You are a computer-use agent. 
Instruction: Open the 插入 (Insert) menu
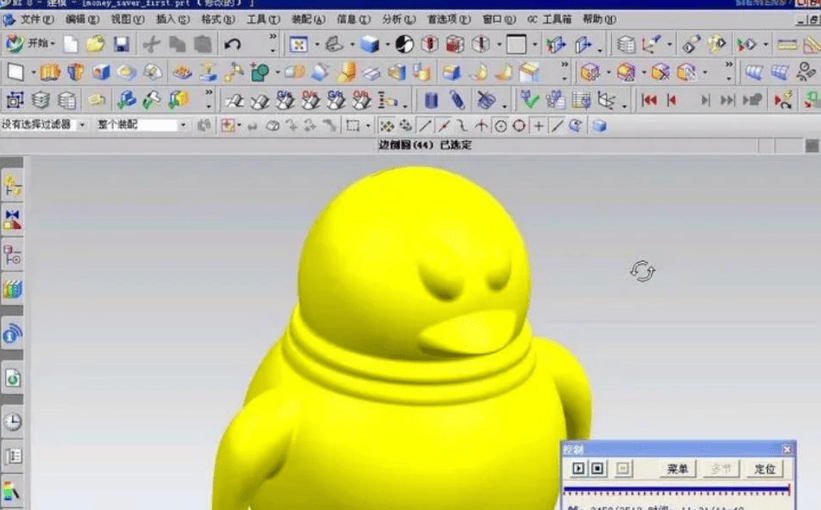click(x=173, y=19)
